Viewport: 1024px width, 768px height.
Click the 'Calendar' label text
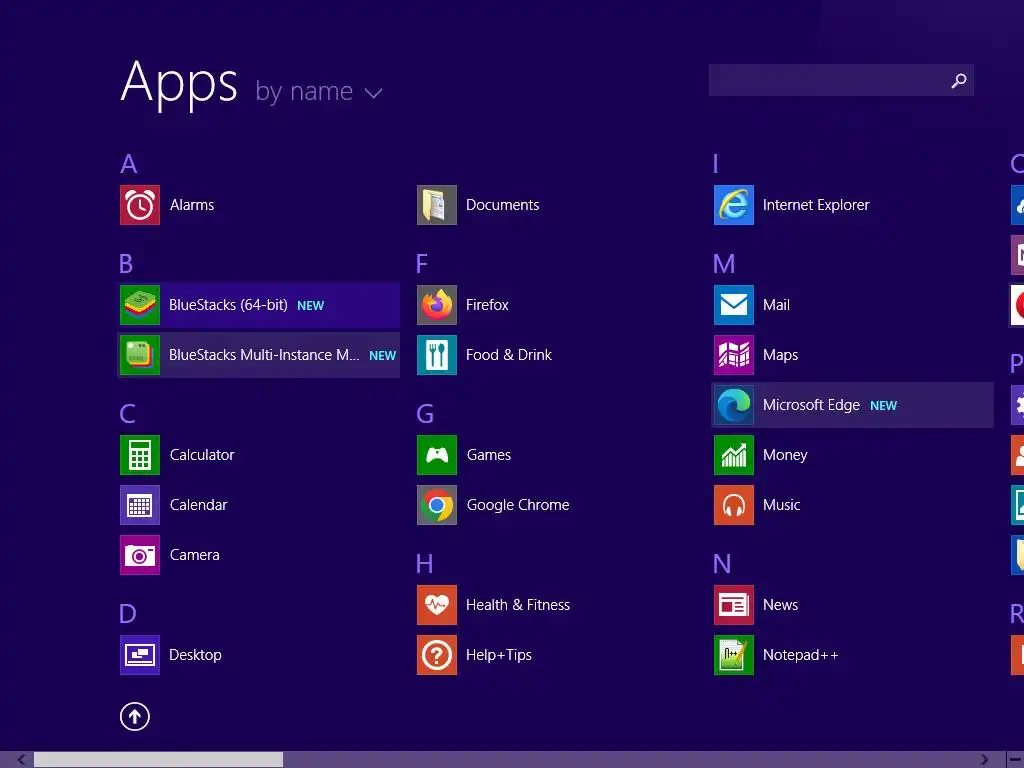199,505
